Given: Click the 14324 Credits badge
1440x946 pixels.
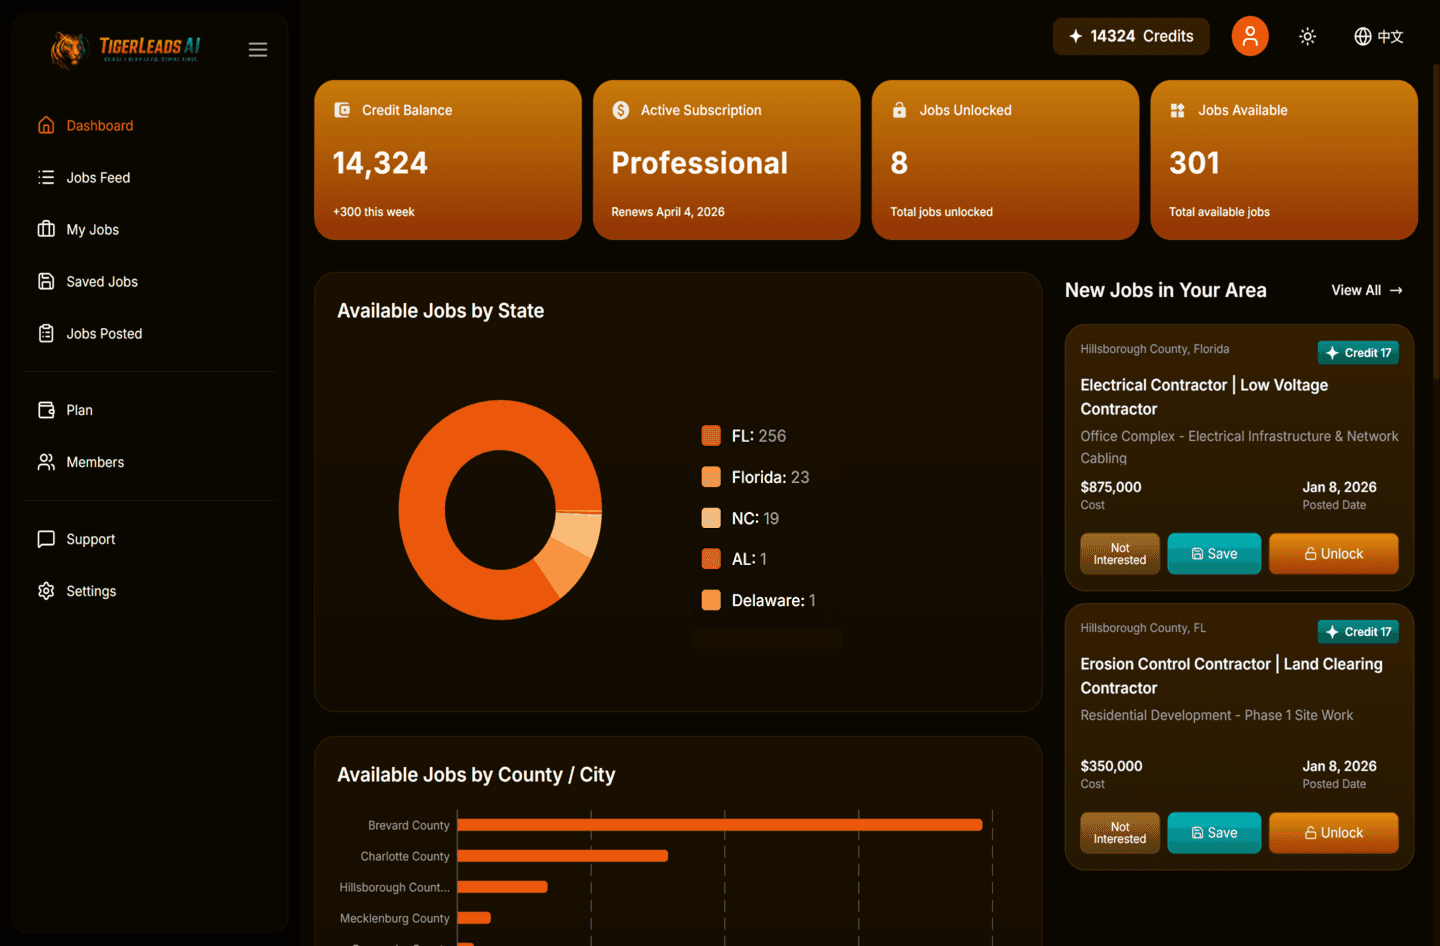Looking at the screenshot, I should [x=1131, y=36].
